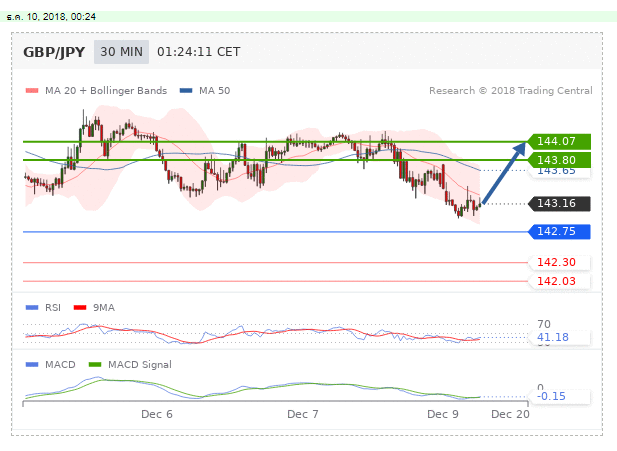The image size is (617, 451).
Task: Click the 142.03 support level label
Action: click(x=556, y=282)
